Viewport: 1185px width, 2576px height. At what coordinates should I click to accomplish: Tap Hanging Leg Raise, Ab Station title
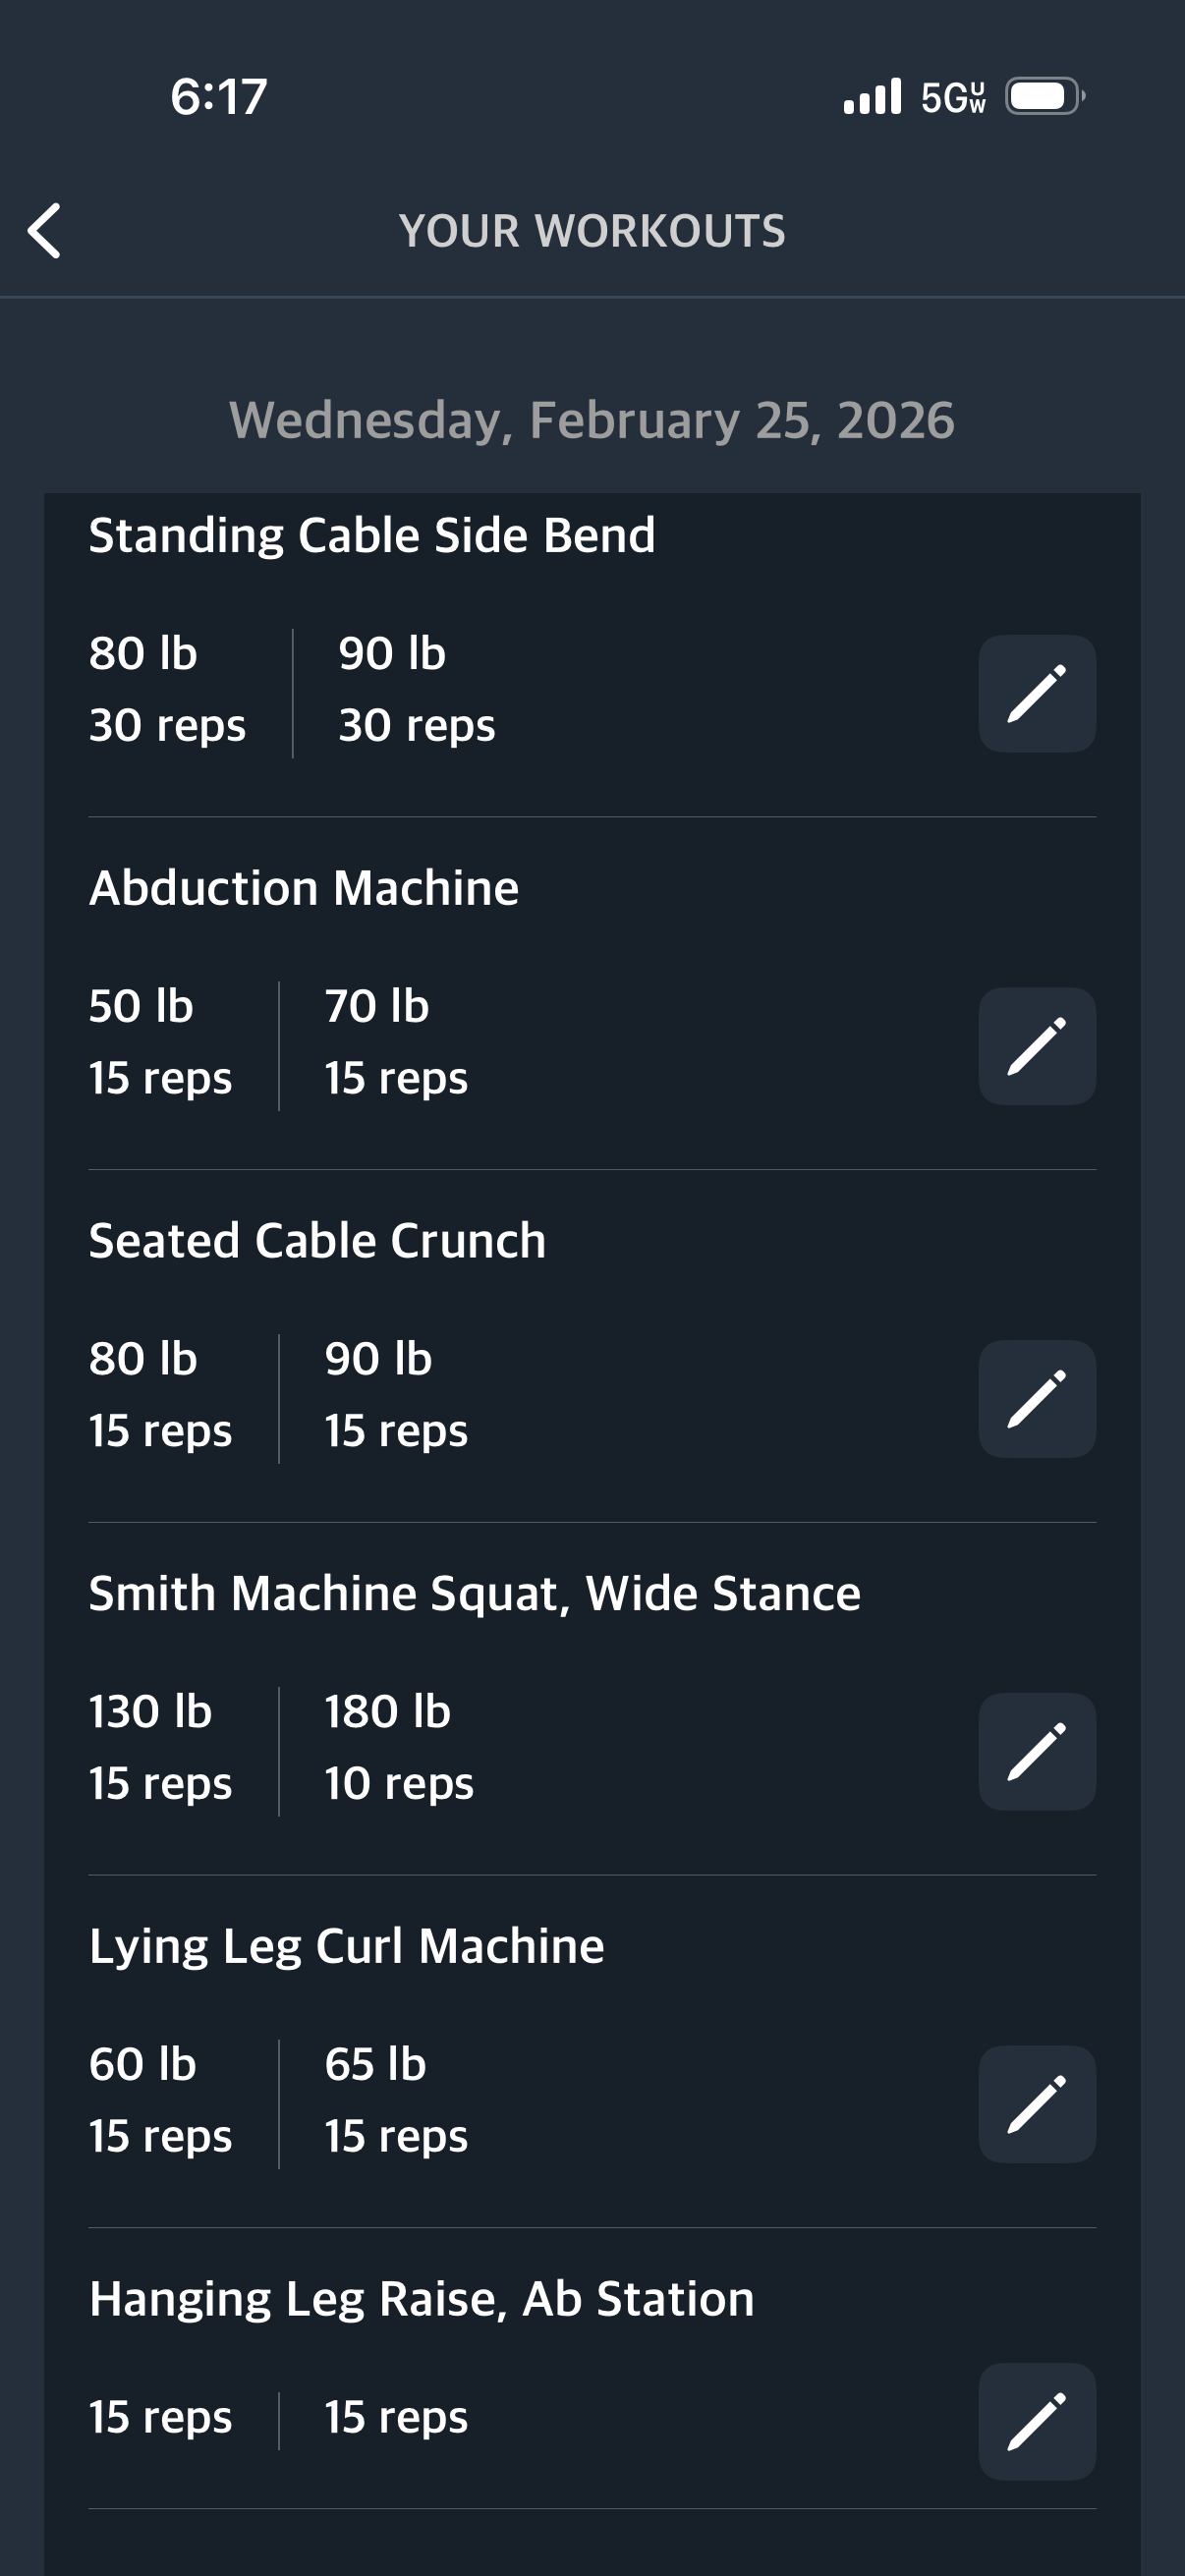tap(421, 2299)
